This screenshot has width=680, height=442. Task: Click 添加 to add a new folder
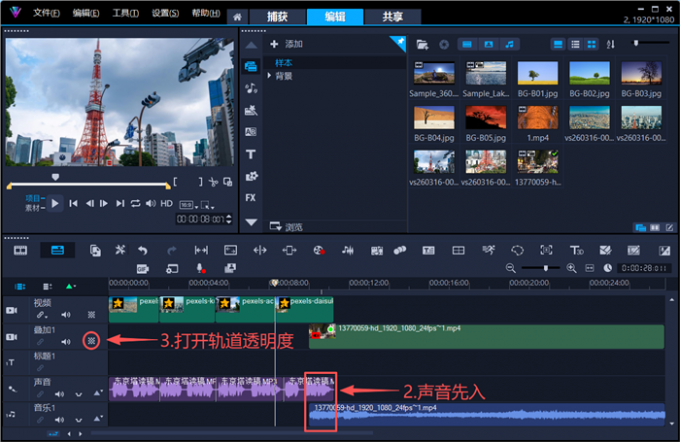(x=286, y=44)
